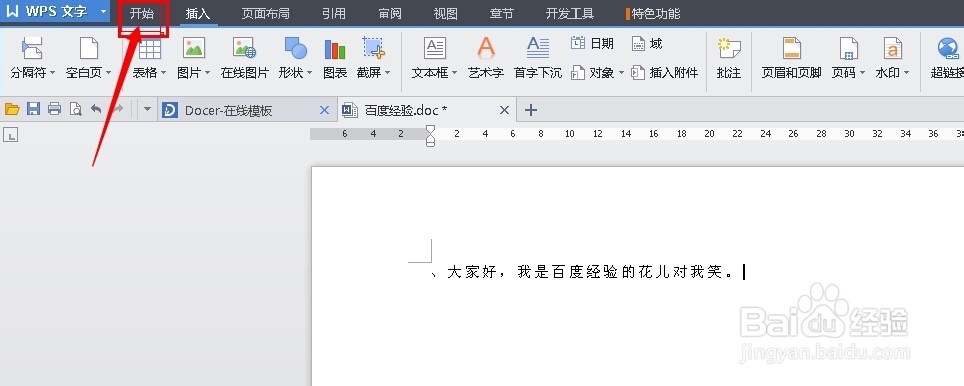Image resolution: width=964 pixels, height=386 pixels.
Task: Select the 插入 ribbon tab
Action: click(198, 13)
